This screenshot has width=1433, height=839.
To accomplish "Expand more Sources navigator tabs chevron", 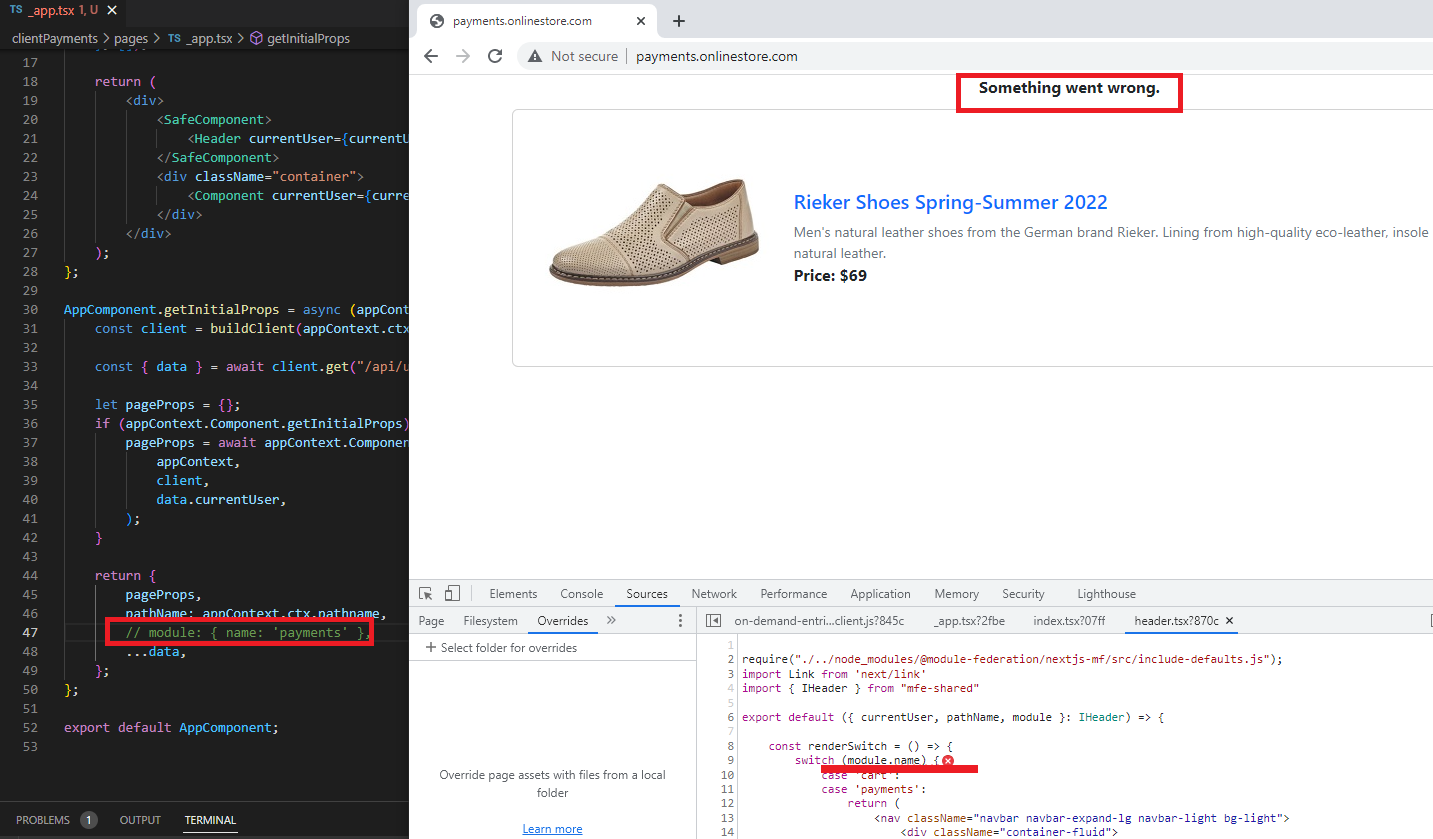I will click(611, 621).
